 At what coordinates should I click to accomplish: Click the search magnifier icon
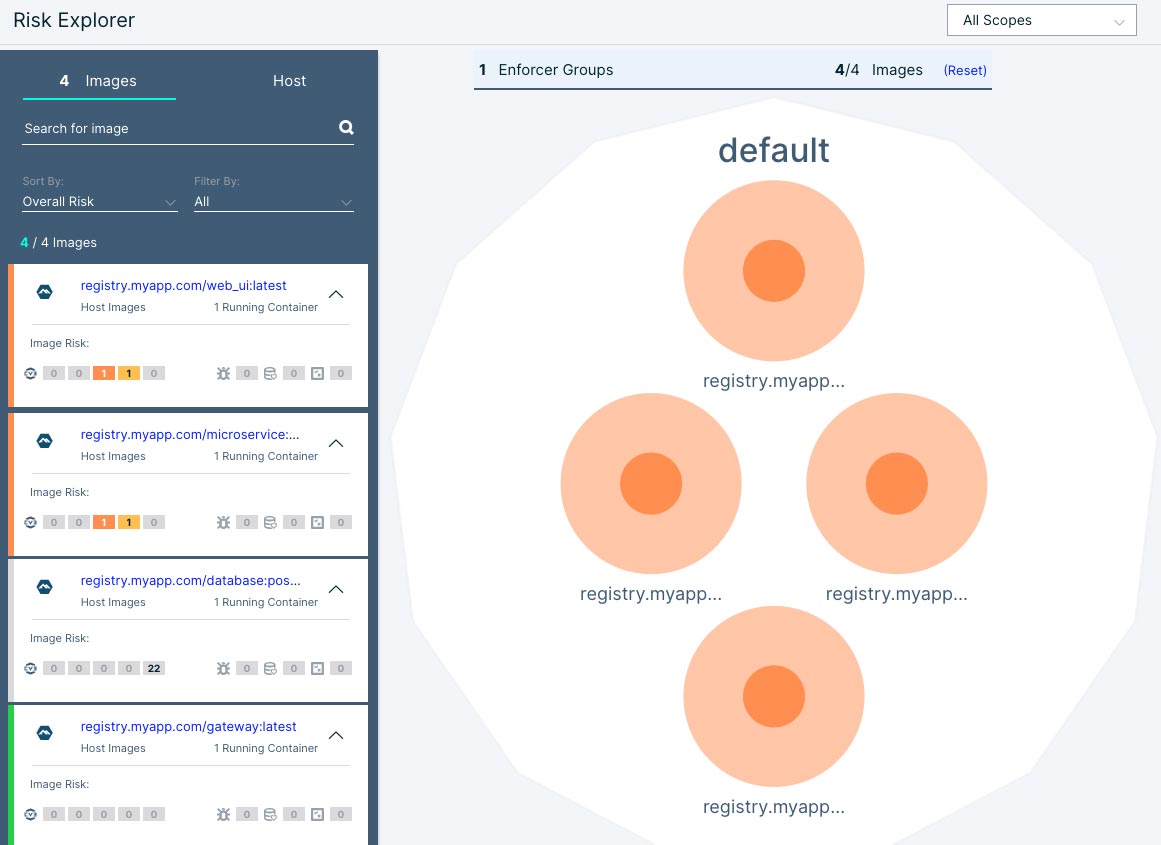[x=346, y=127]
